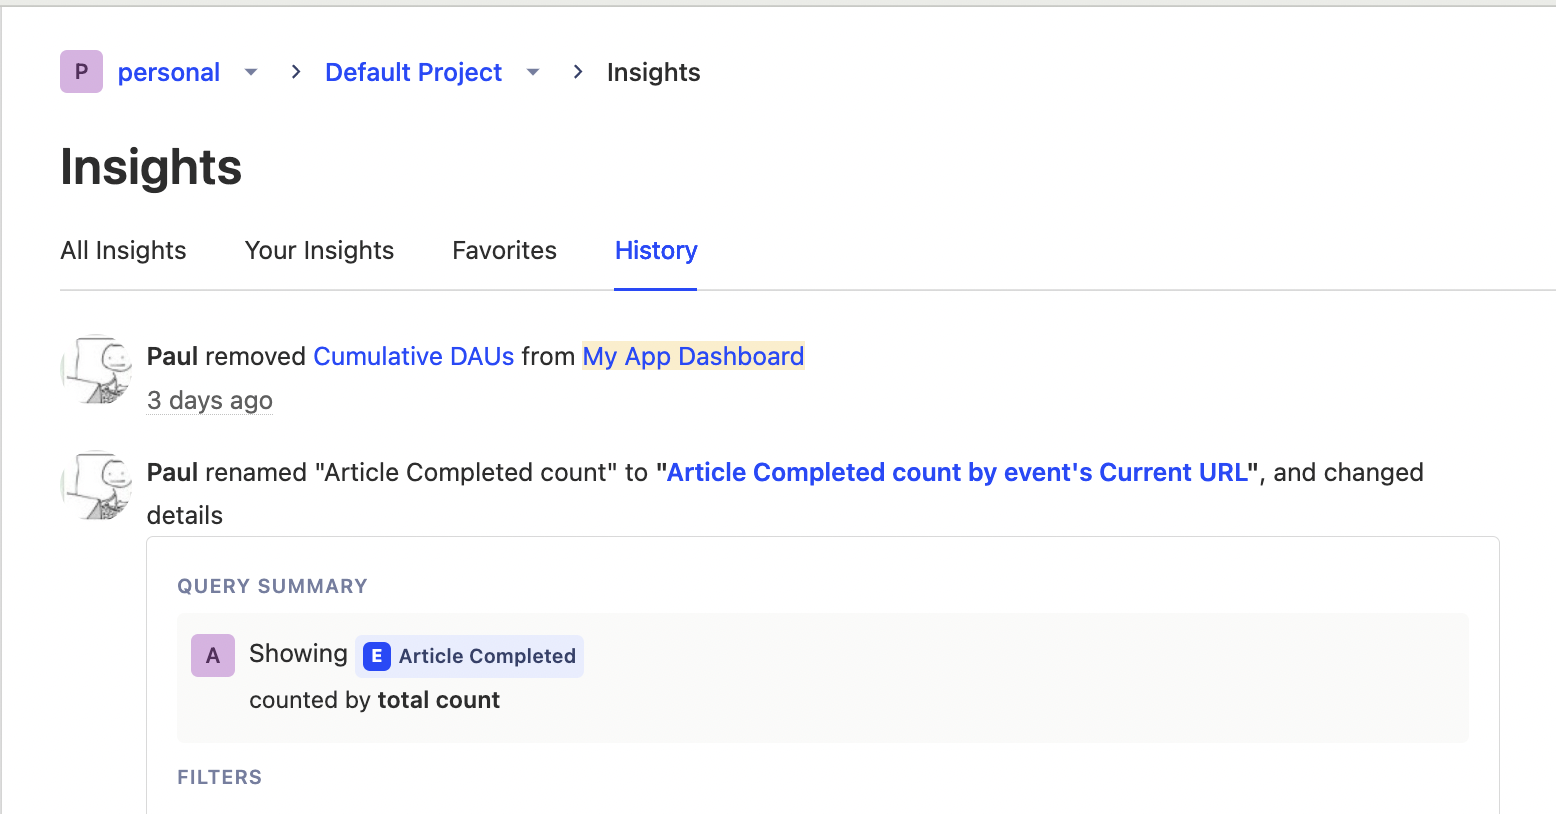Click the Query Summary card panel
Image resolution: width=1556 pixels, height=814 pixels.
coord(822,677)
